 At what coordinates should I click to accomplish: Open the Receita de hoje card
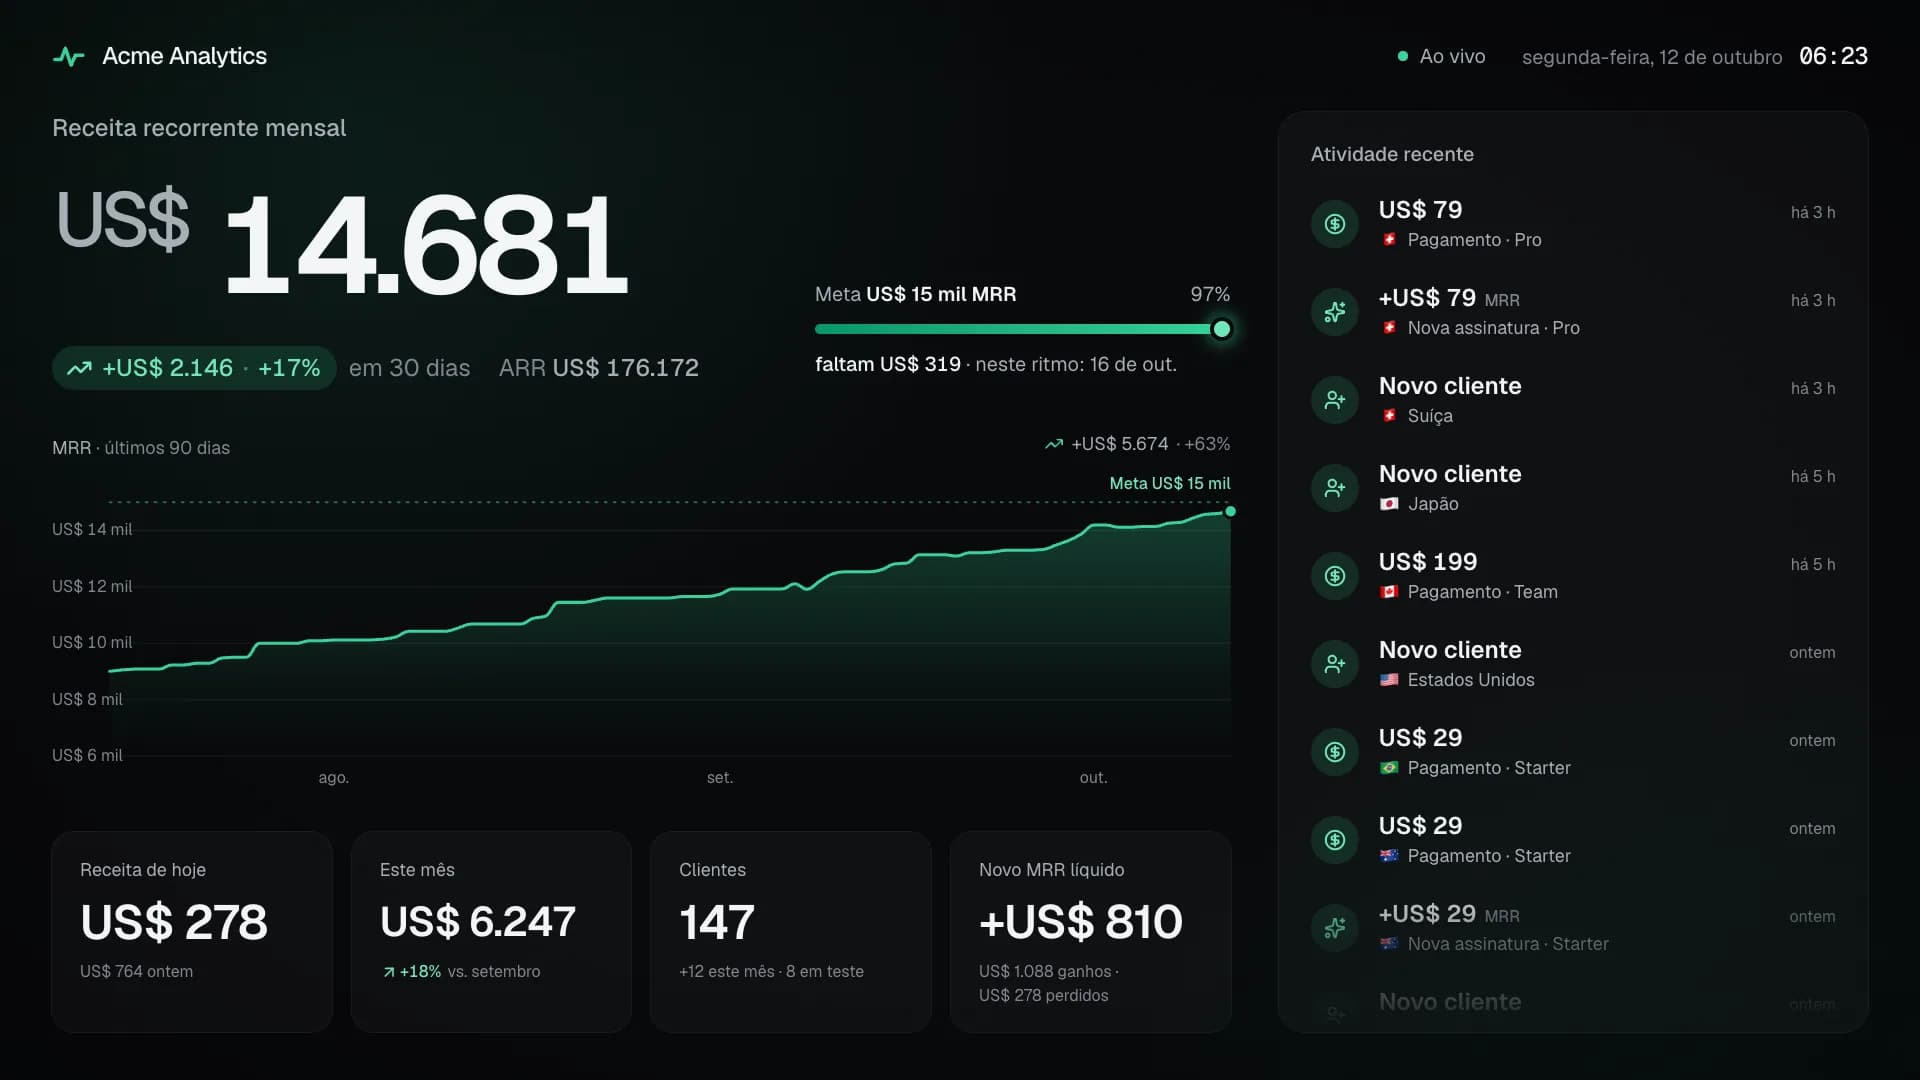tap(192, 931)
